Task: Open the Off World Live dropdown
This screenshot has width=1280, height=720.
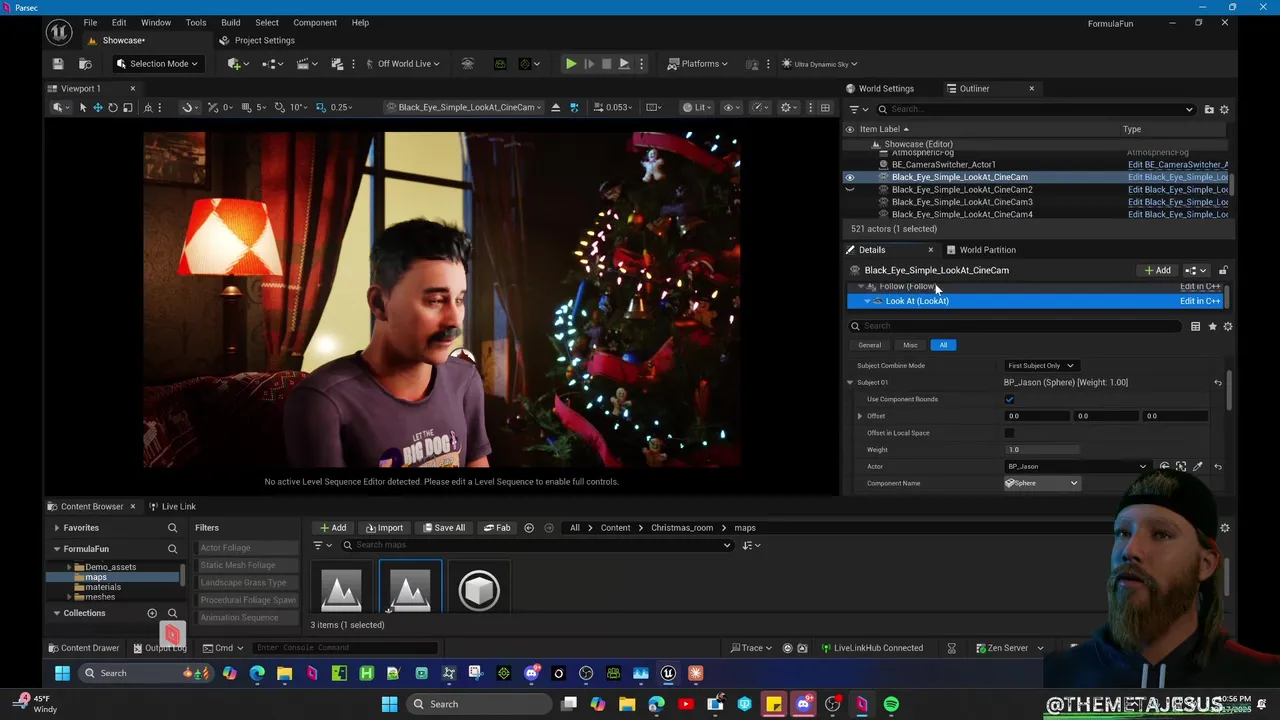Action: coord(403,64)
